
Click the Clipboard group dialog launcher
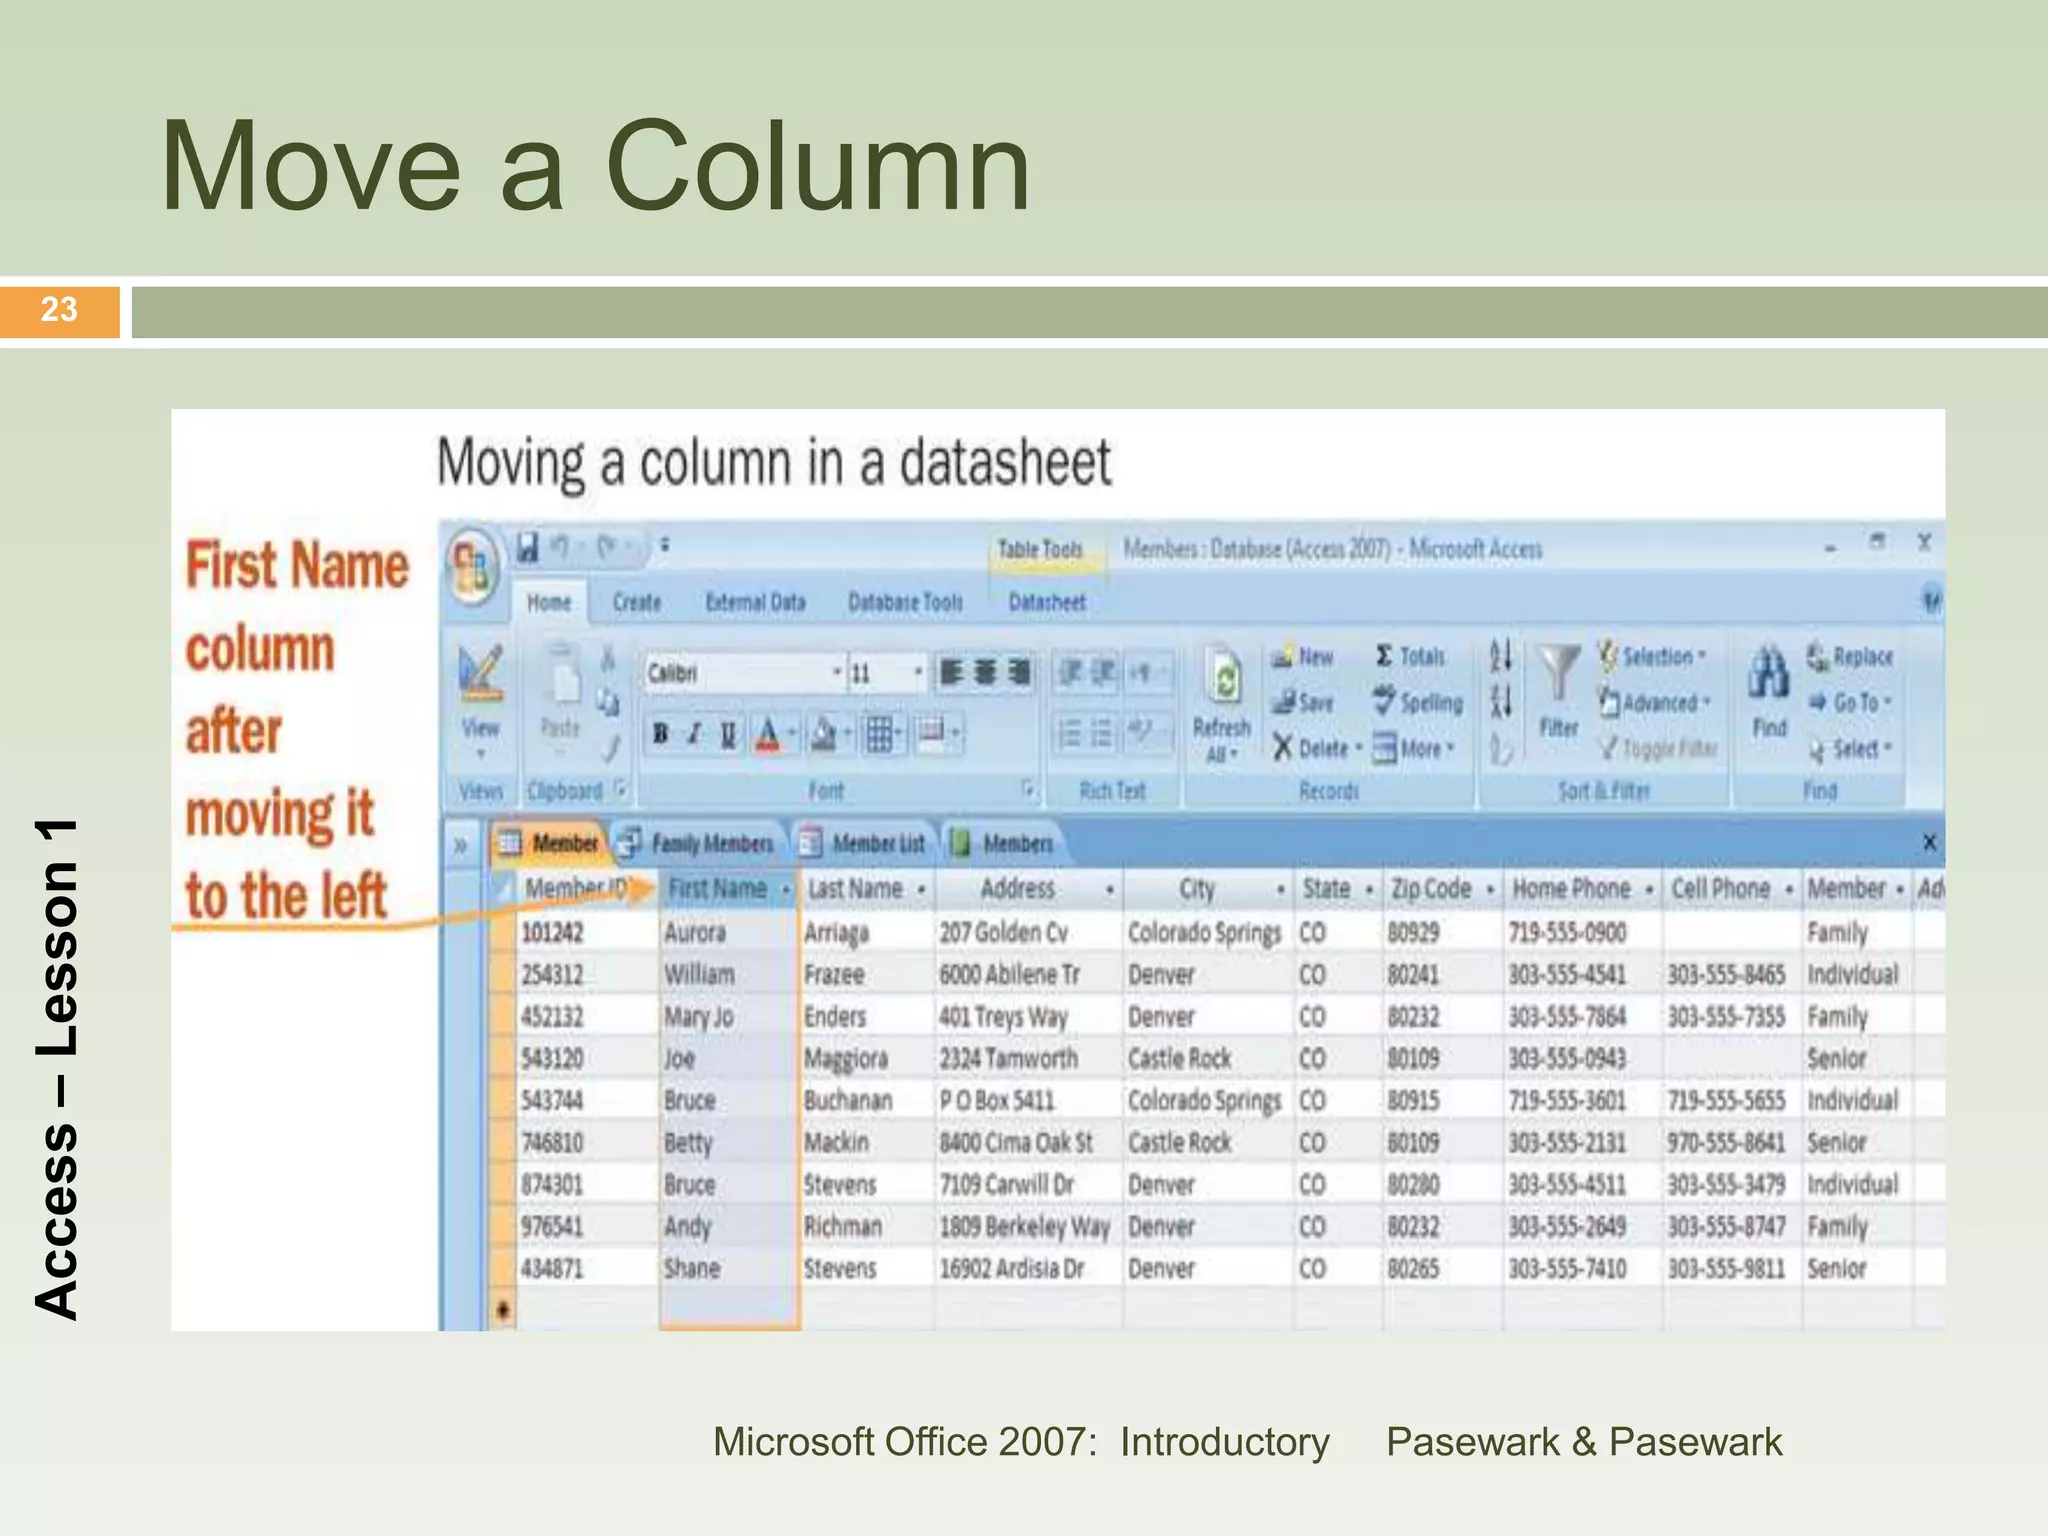point(621,789)
